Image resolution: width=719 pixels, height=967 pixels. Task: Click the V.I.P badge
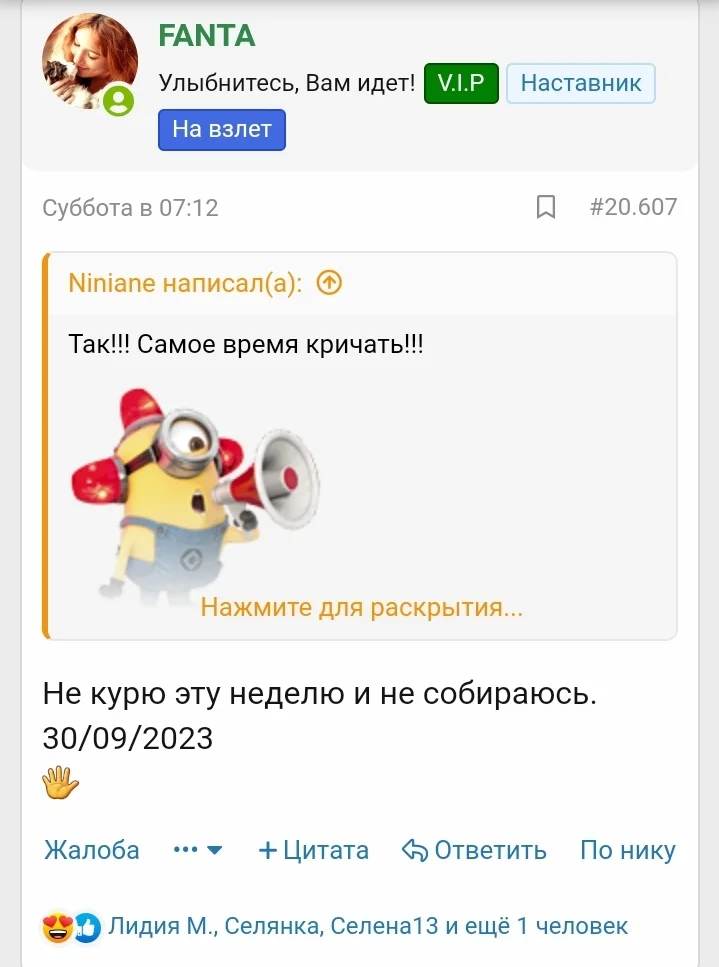[x=461, y=83]
